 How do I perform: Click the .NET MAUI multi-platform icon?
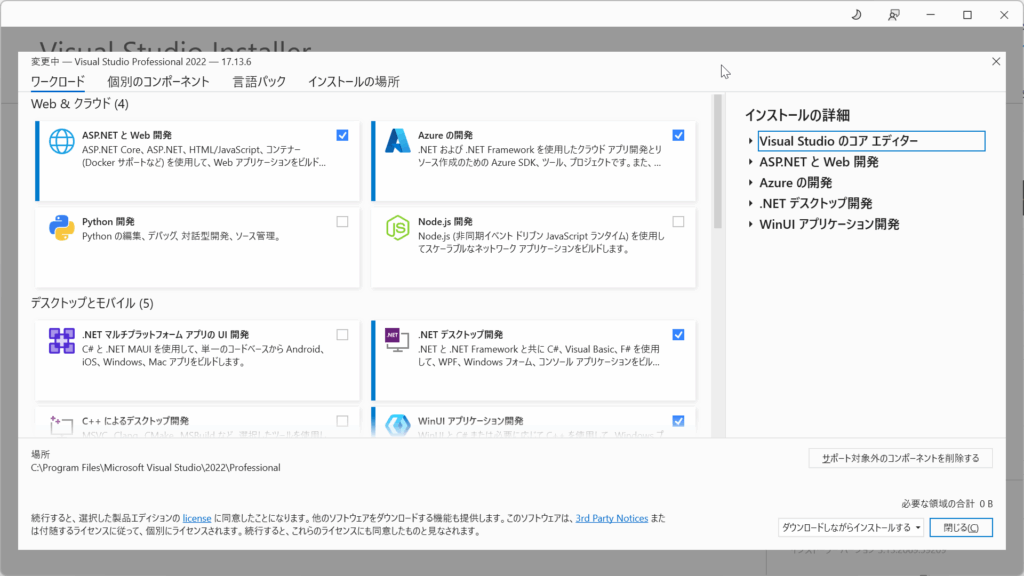click(x=61, y=341)
